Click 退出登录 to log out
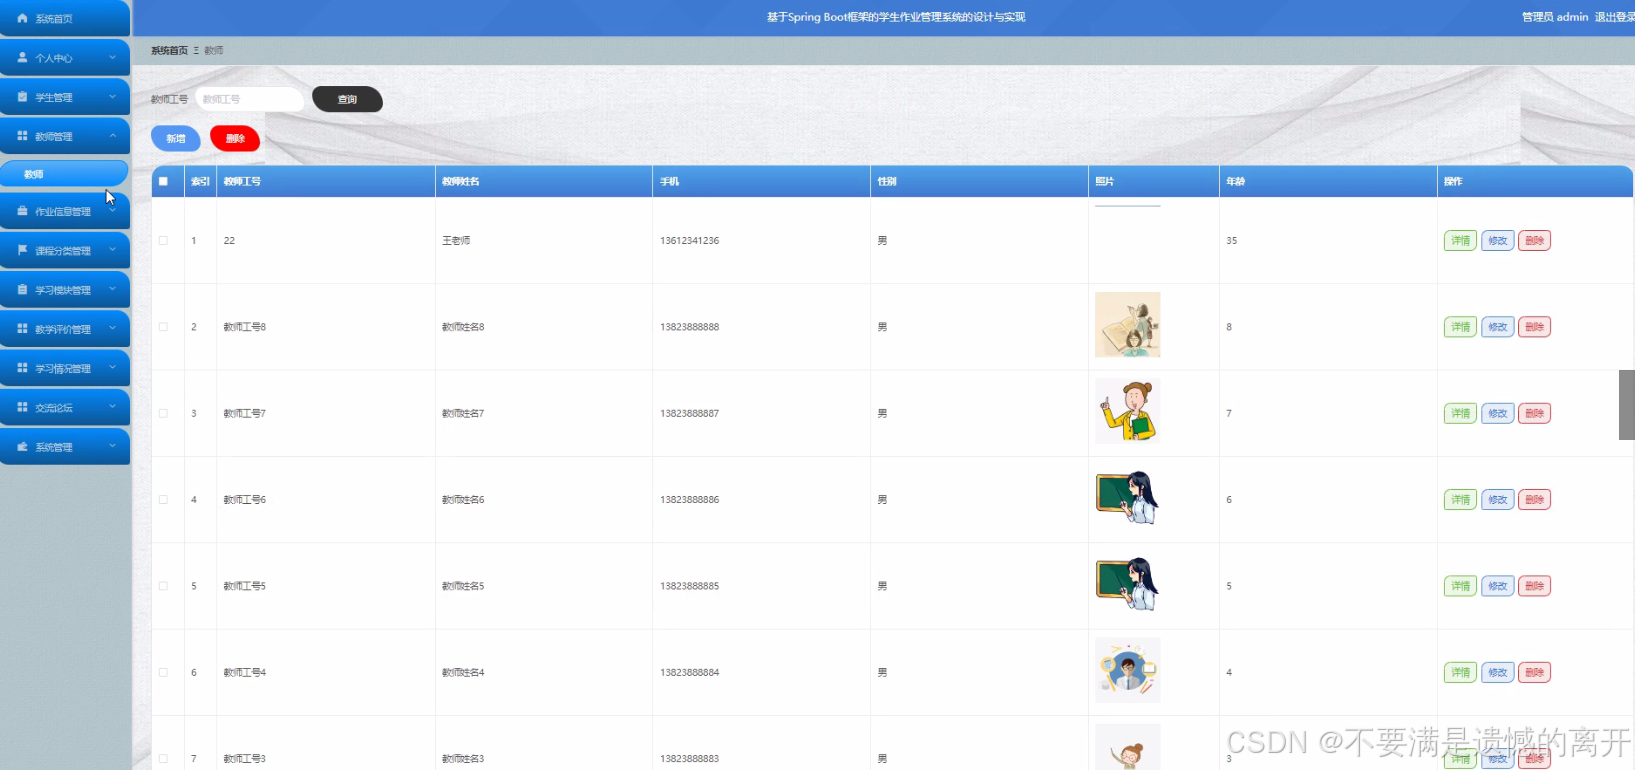The height and width of the screenshot is (770, 1635). tap(1614, 17)
